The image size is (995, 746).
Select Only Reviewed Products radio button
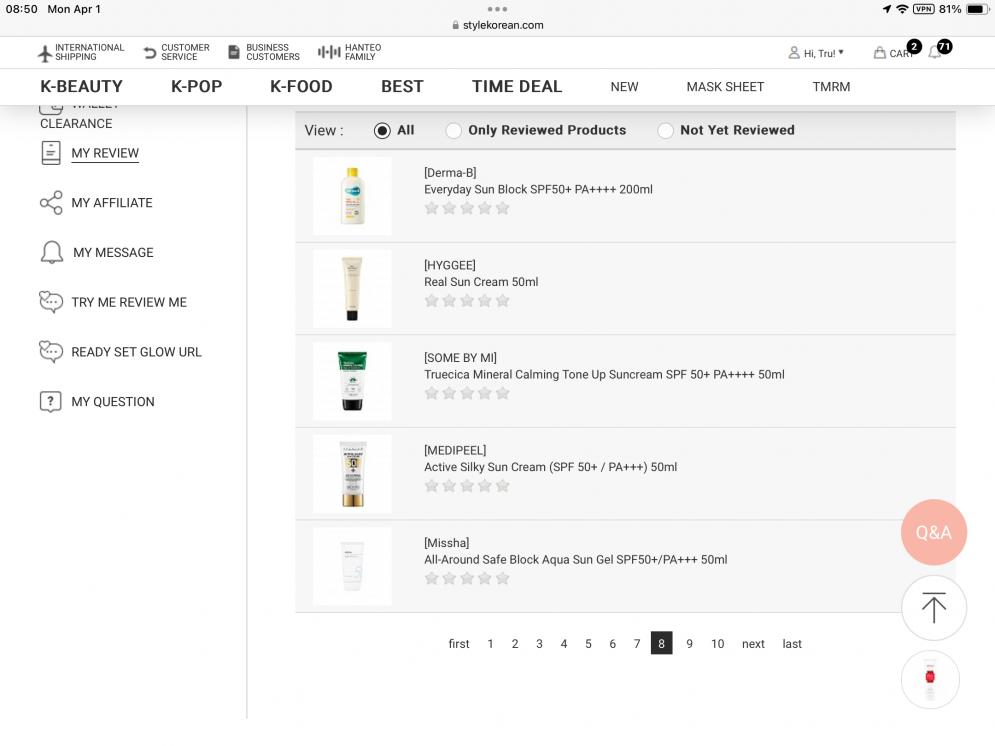pos(454,130)
